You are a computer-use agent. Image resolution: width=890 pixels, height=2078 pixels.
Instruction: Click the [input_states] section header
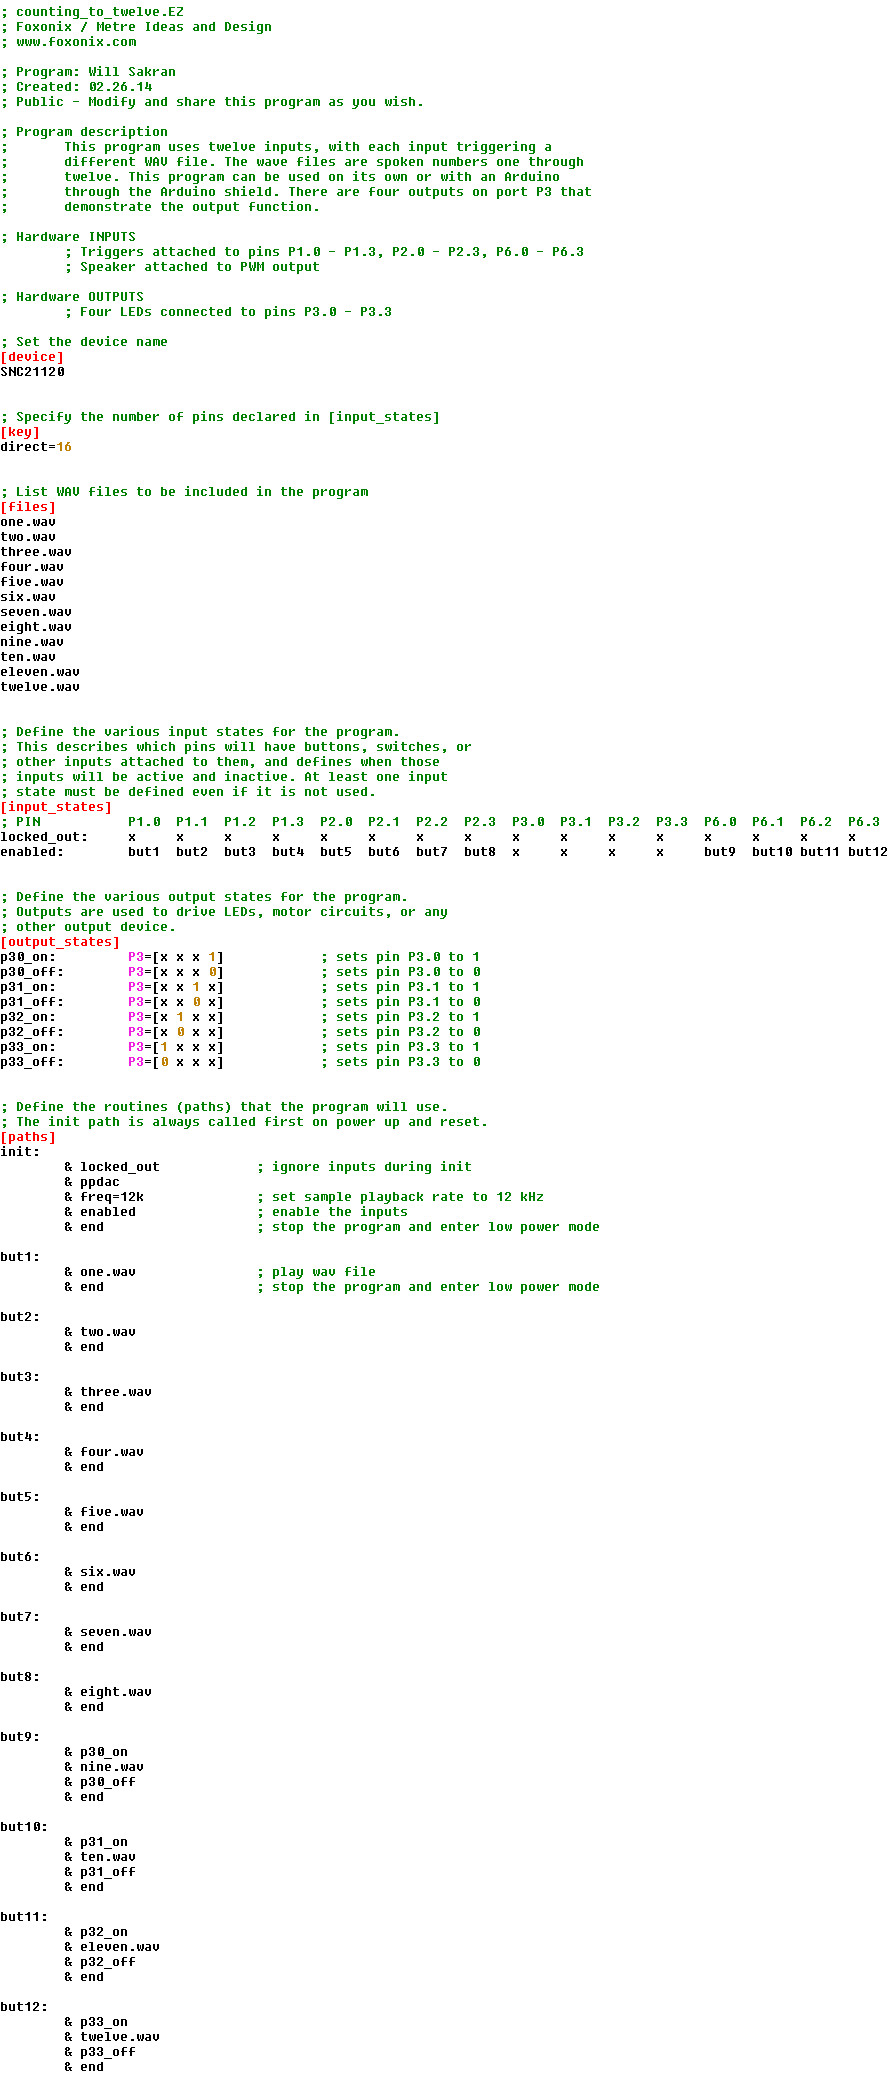pyautogui.click(x=56, y=807)
